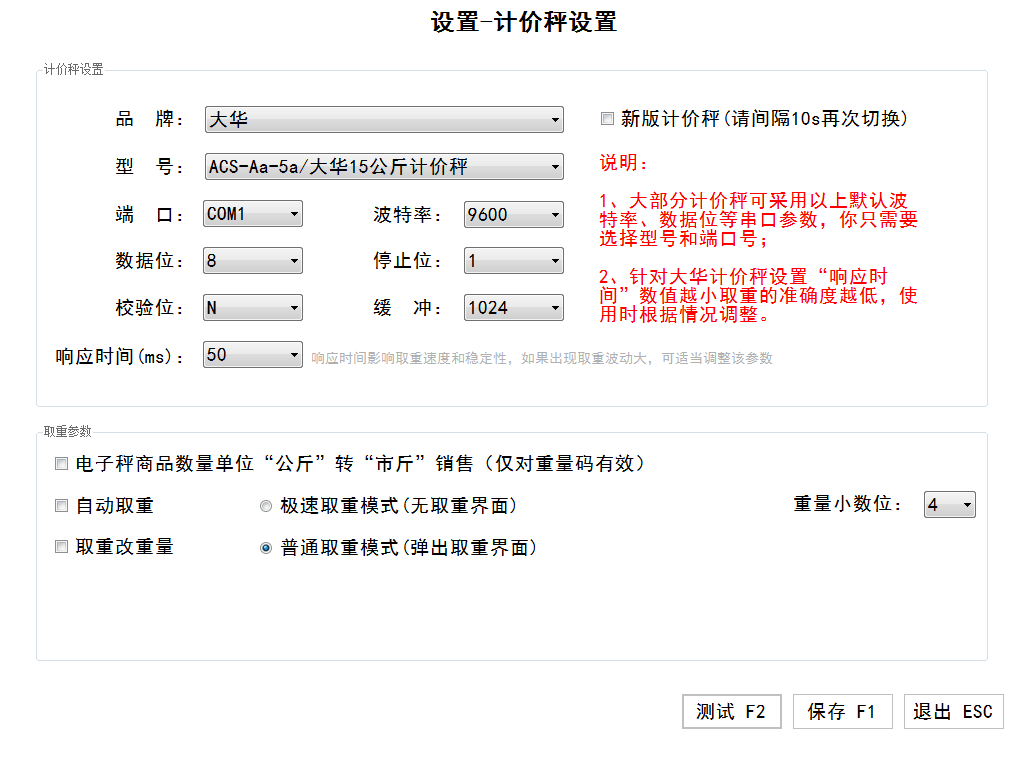The width and height of the screenshot is (1024, 768).
Task: Select 极速取重模式 radio button
Action: click(266, 506)
